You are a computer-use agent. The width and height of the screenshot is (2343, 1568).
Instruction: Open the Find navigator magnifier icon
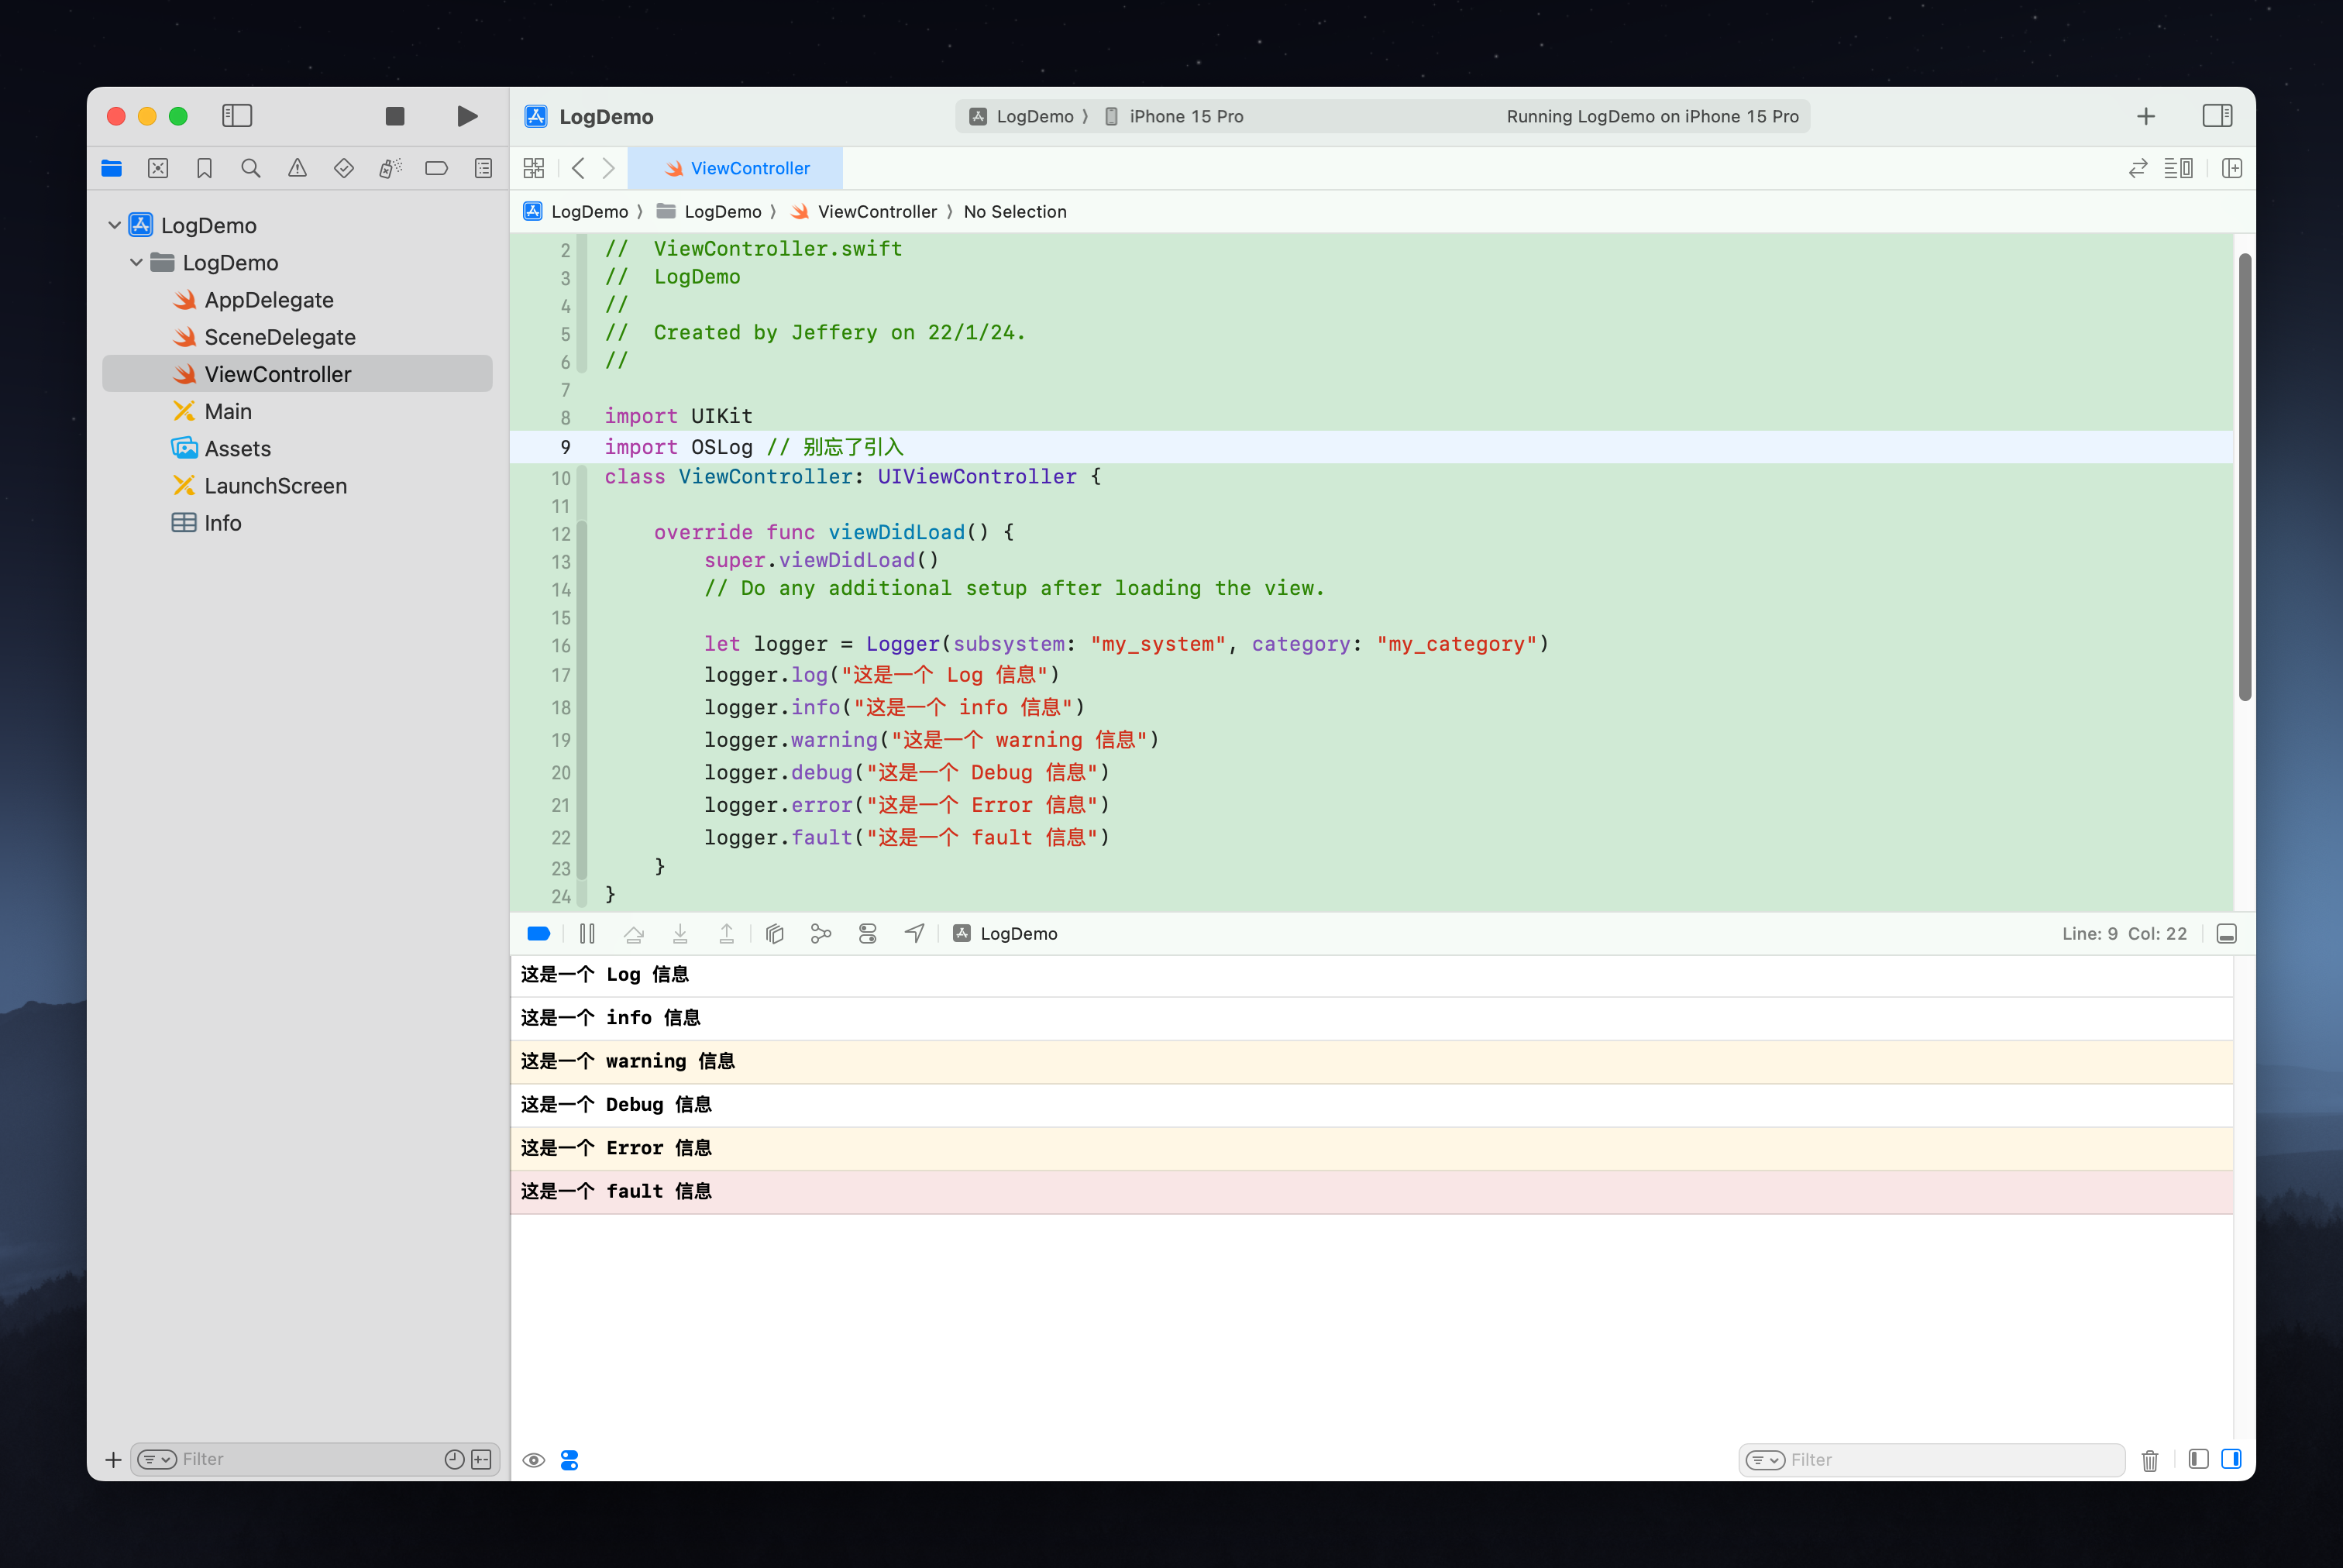pyautogui.click(x=251, y=168)
